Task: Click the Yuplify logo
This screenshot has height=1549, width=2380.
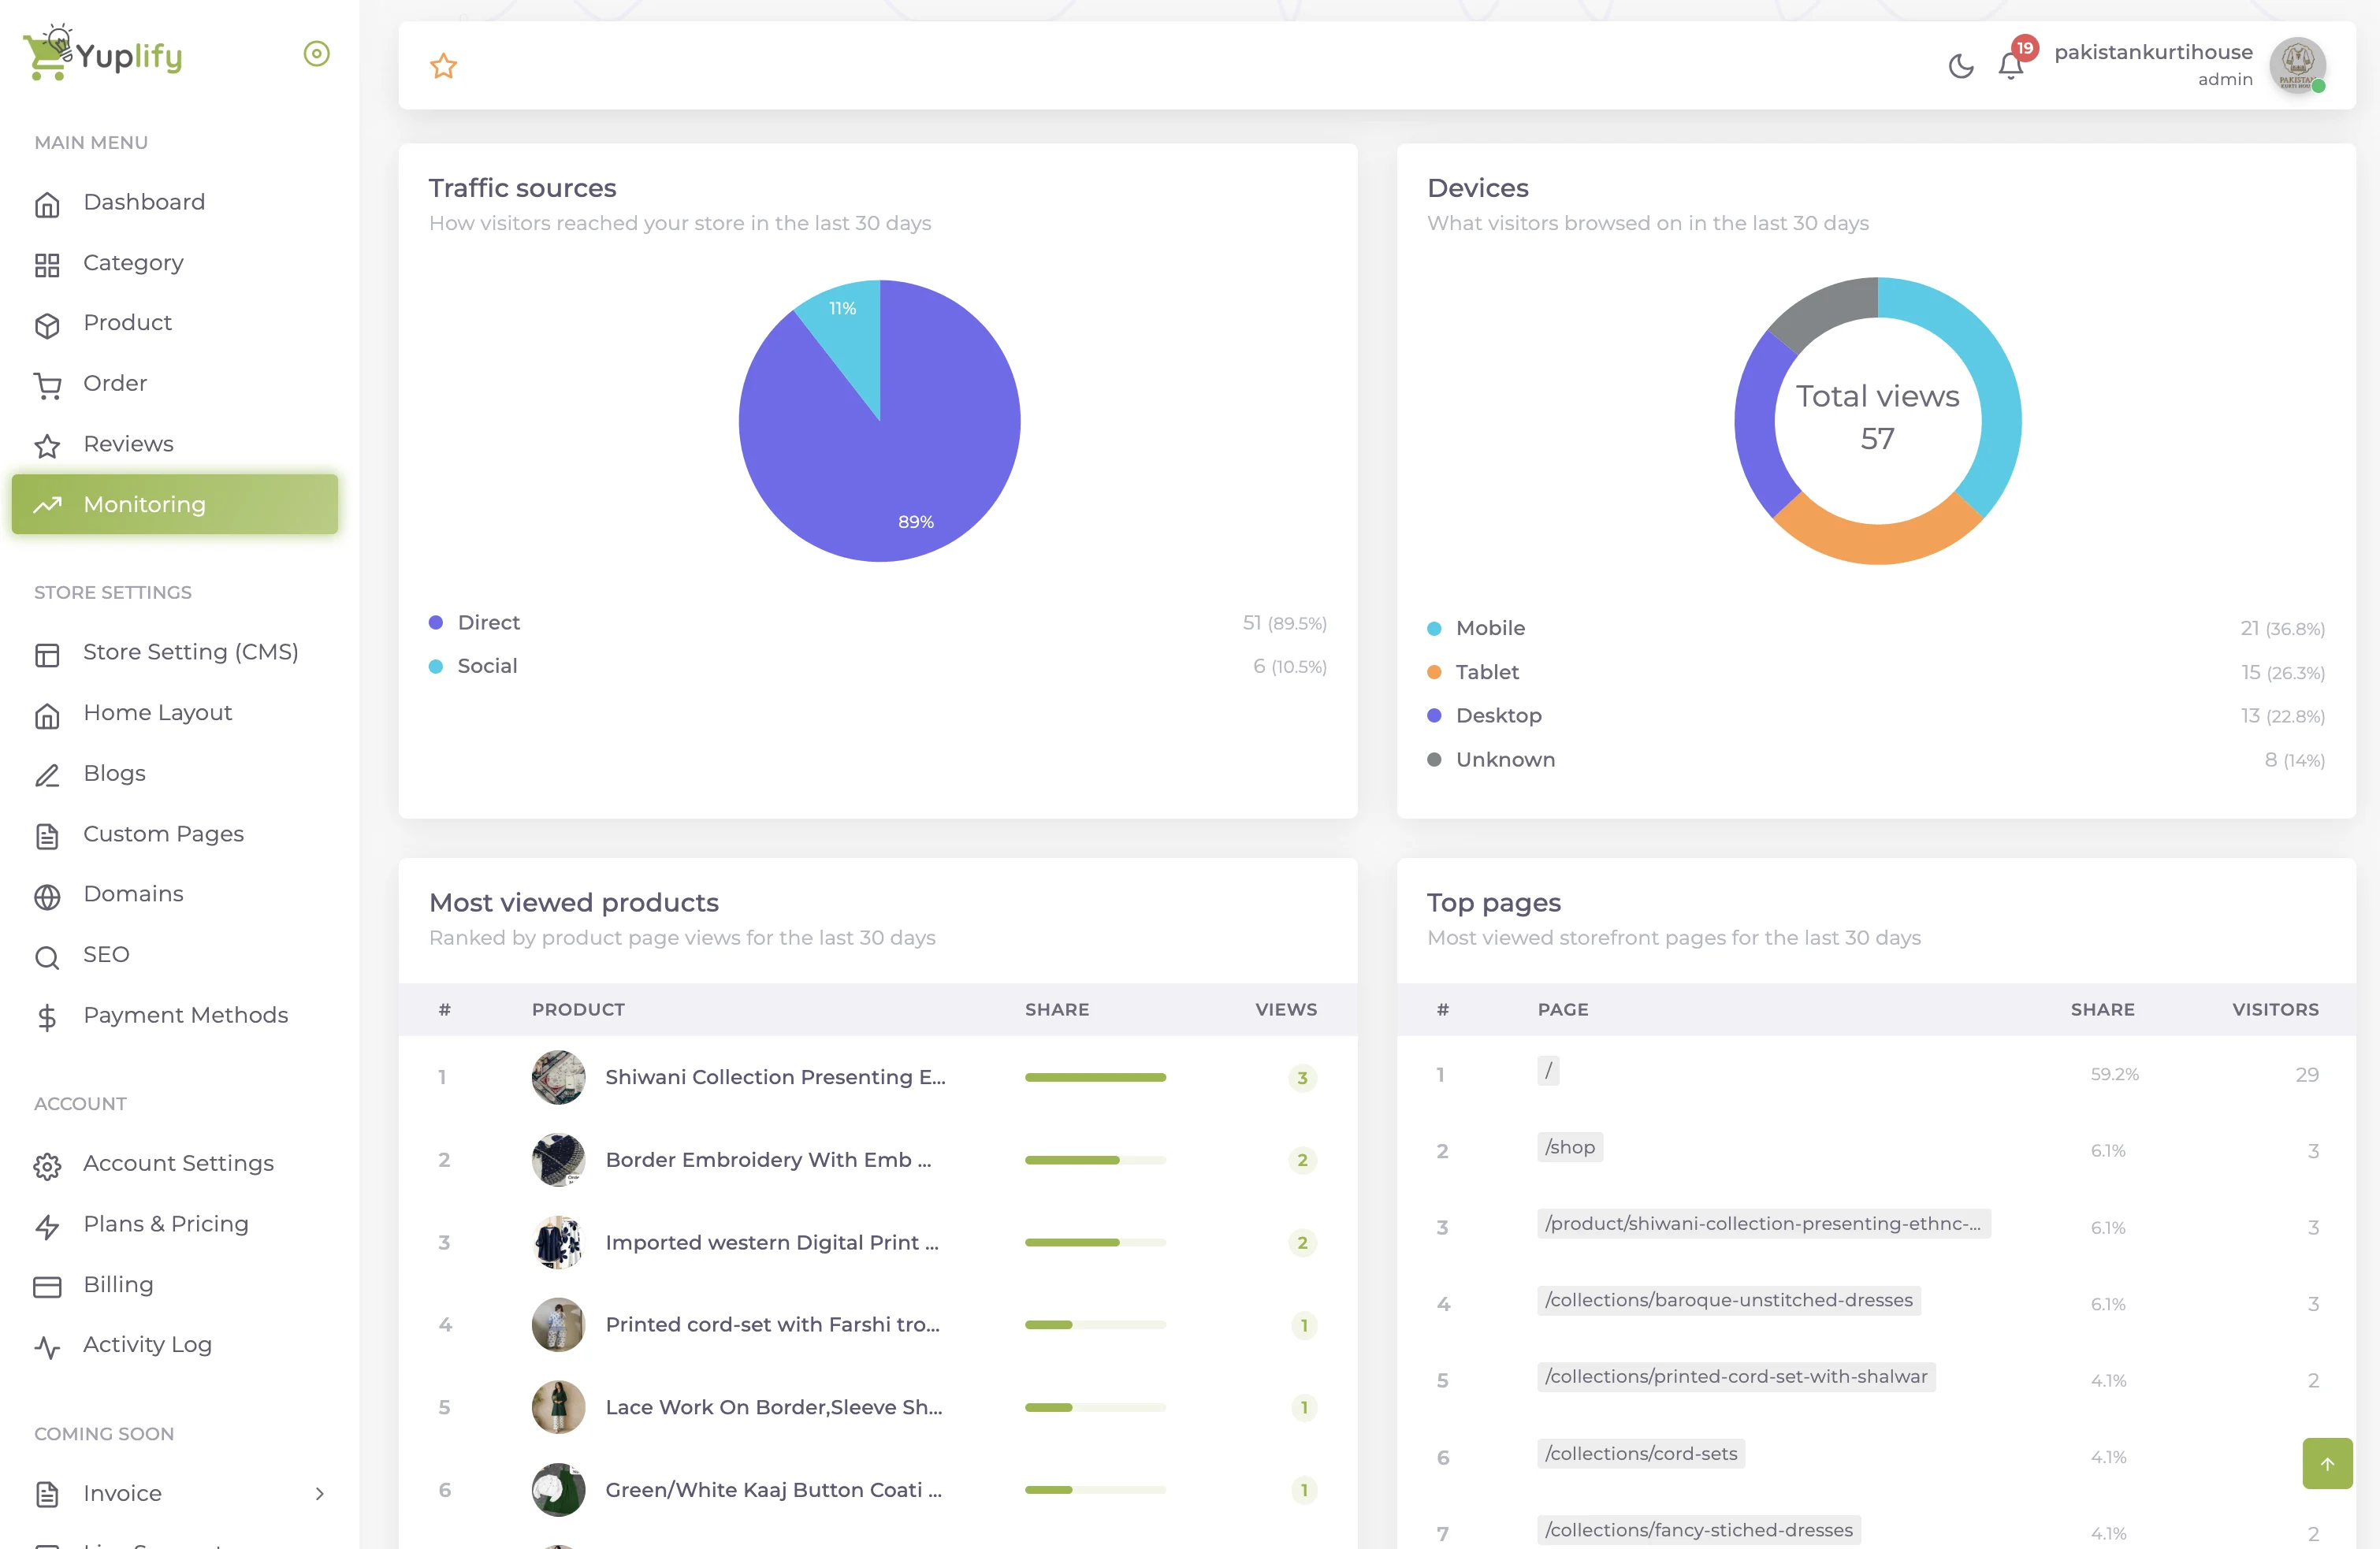Action: click(103, 54)
